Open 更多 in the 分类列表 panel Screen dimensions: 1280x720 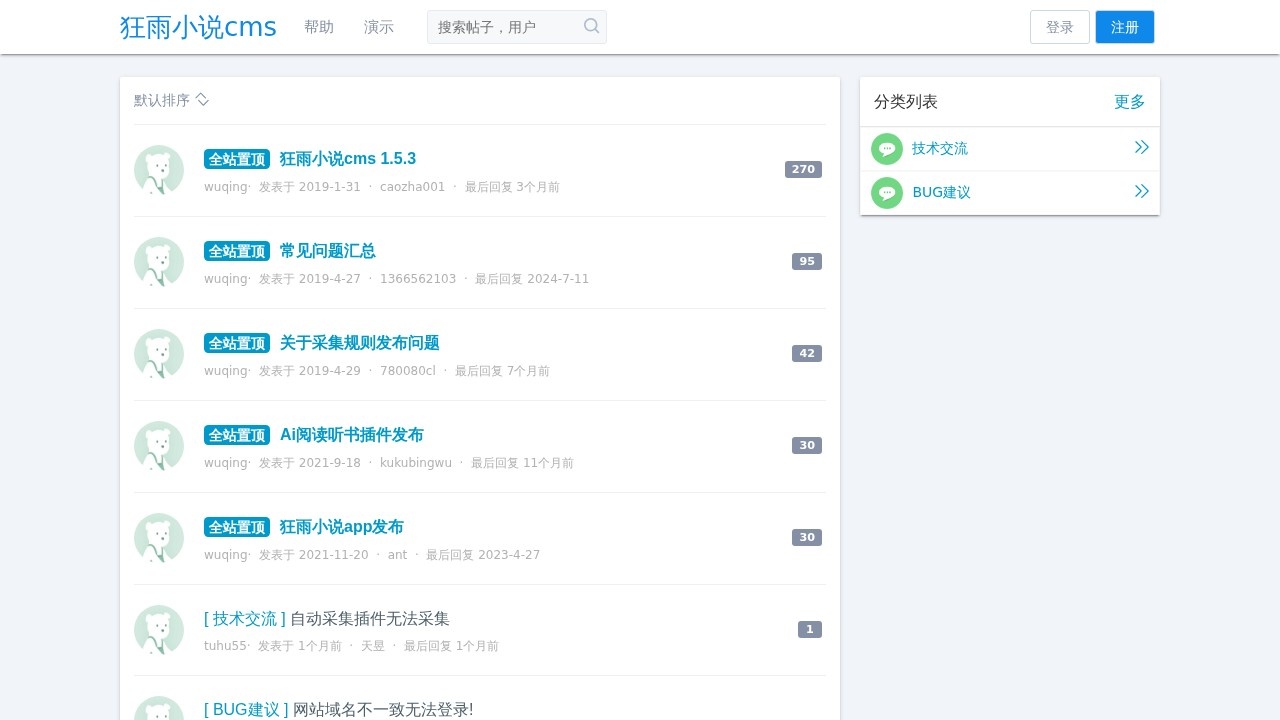[1129, 101]
